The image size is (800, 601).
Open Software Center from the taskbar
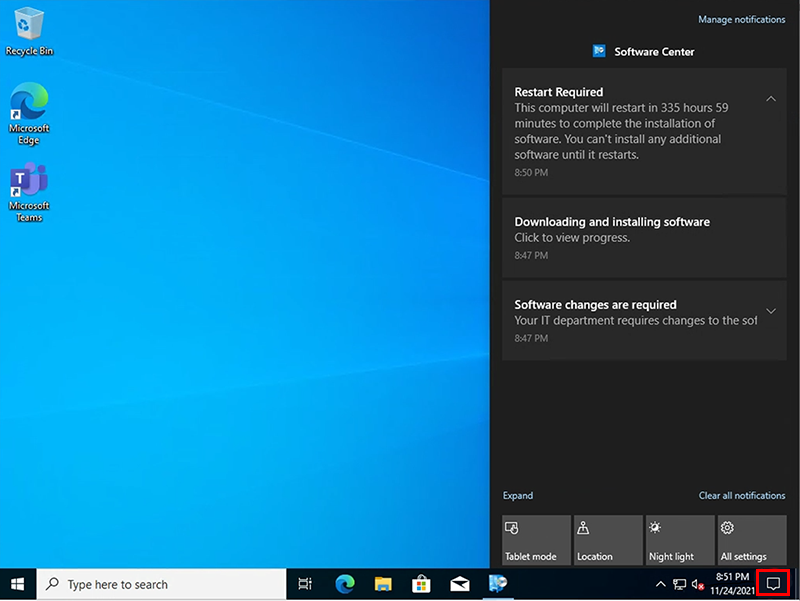click(498, 584)
